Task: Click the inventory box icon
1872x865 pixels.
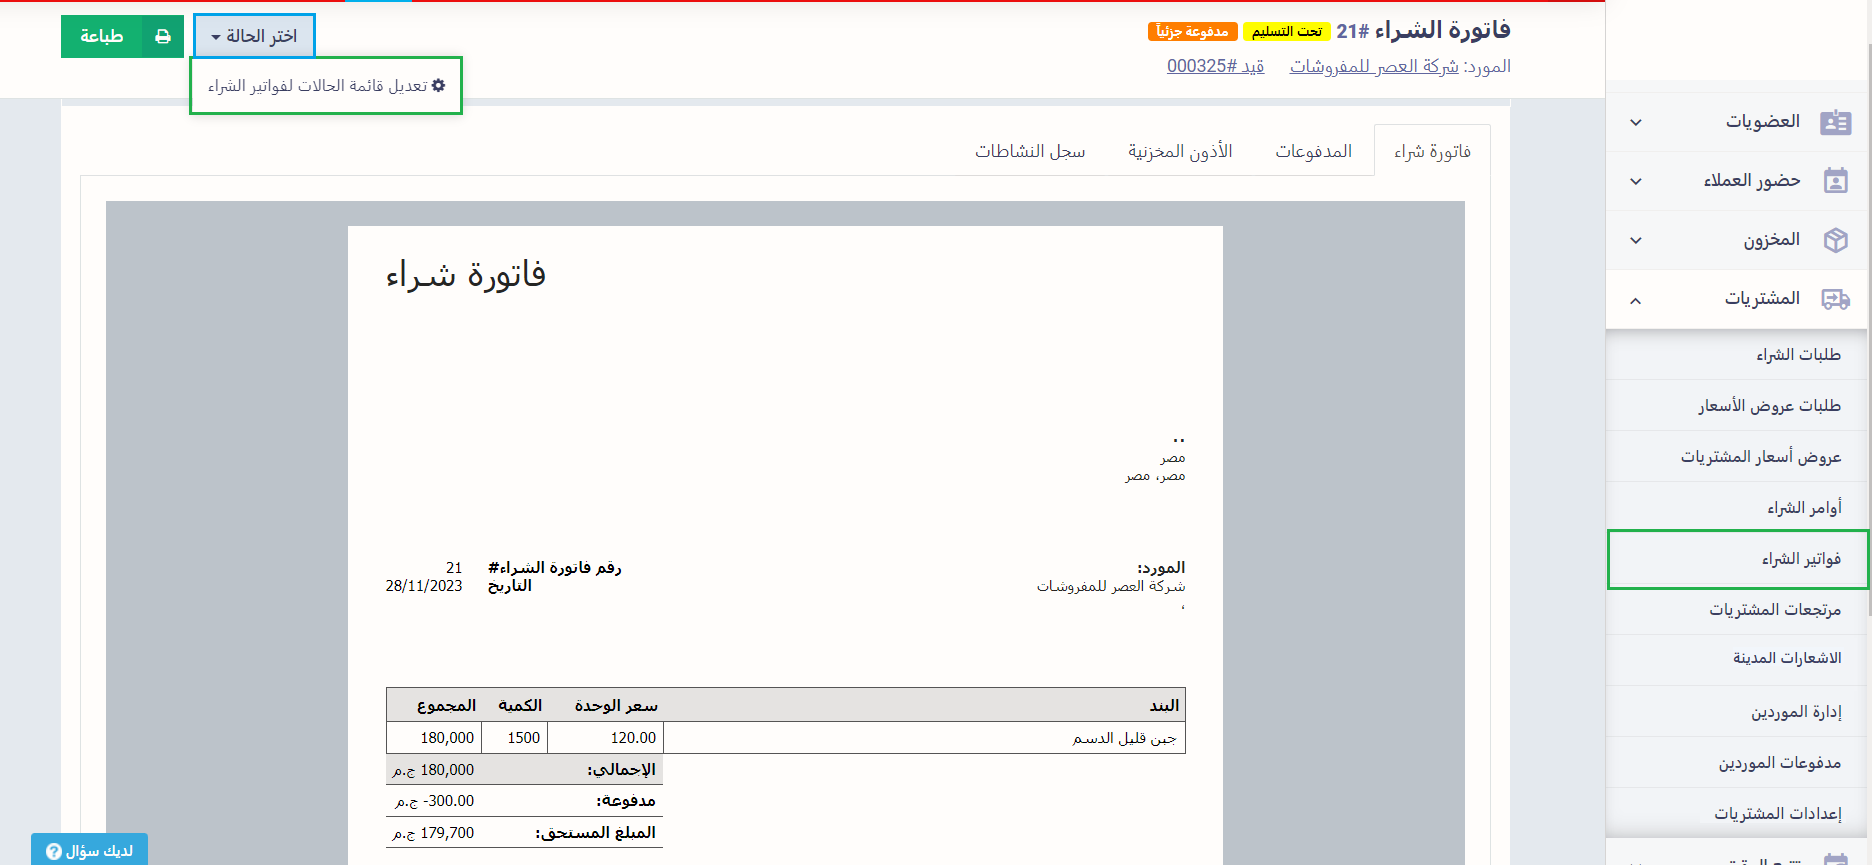Action: click(x=1835, y=240)
